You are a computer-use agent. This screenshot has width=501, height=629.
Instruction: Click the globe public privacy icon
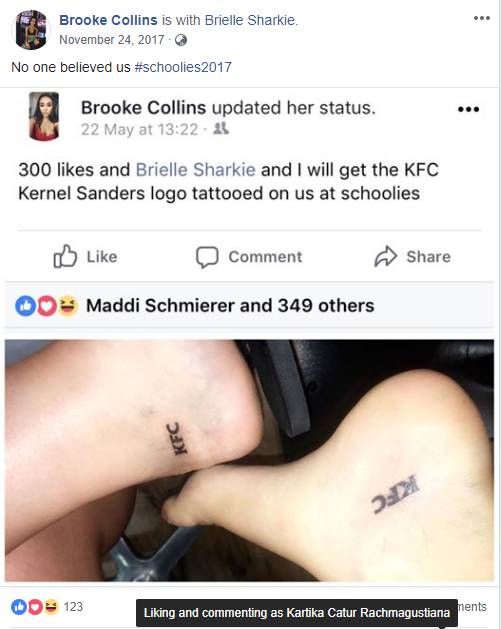click(181, 40)
